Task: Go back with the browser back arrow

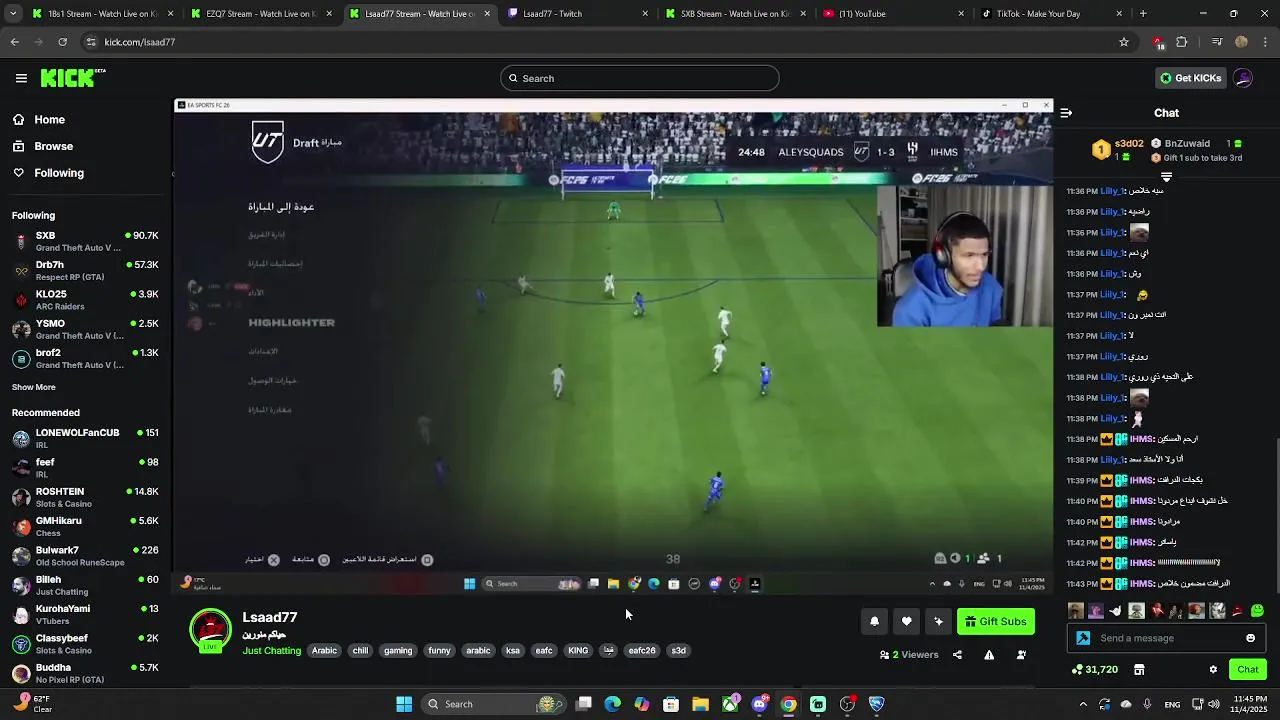Action: [14, 42]
